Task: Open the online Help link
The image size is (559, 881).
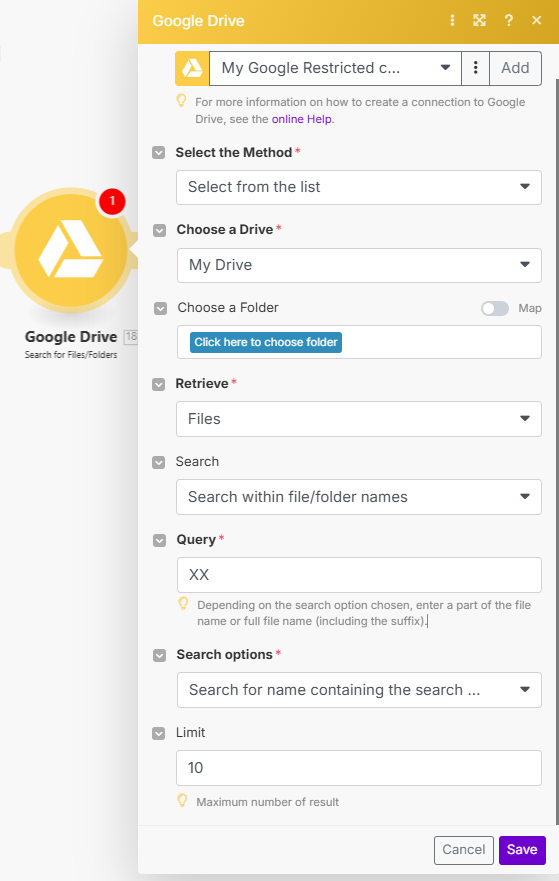Action: pyautogui.click(x=302, y=119)
